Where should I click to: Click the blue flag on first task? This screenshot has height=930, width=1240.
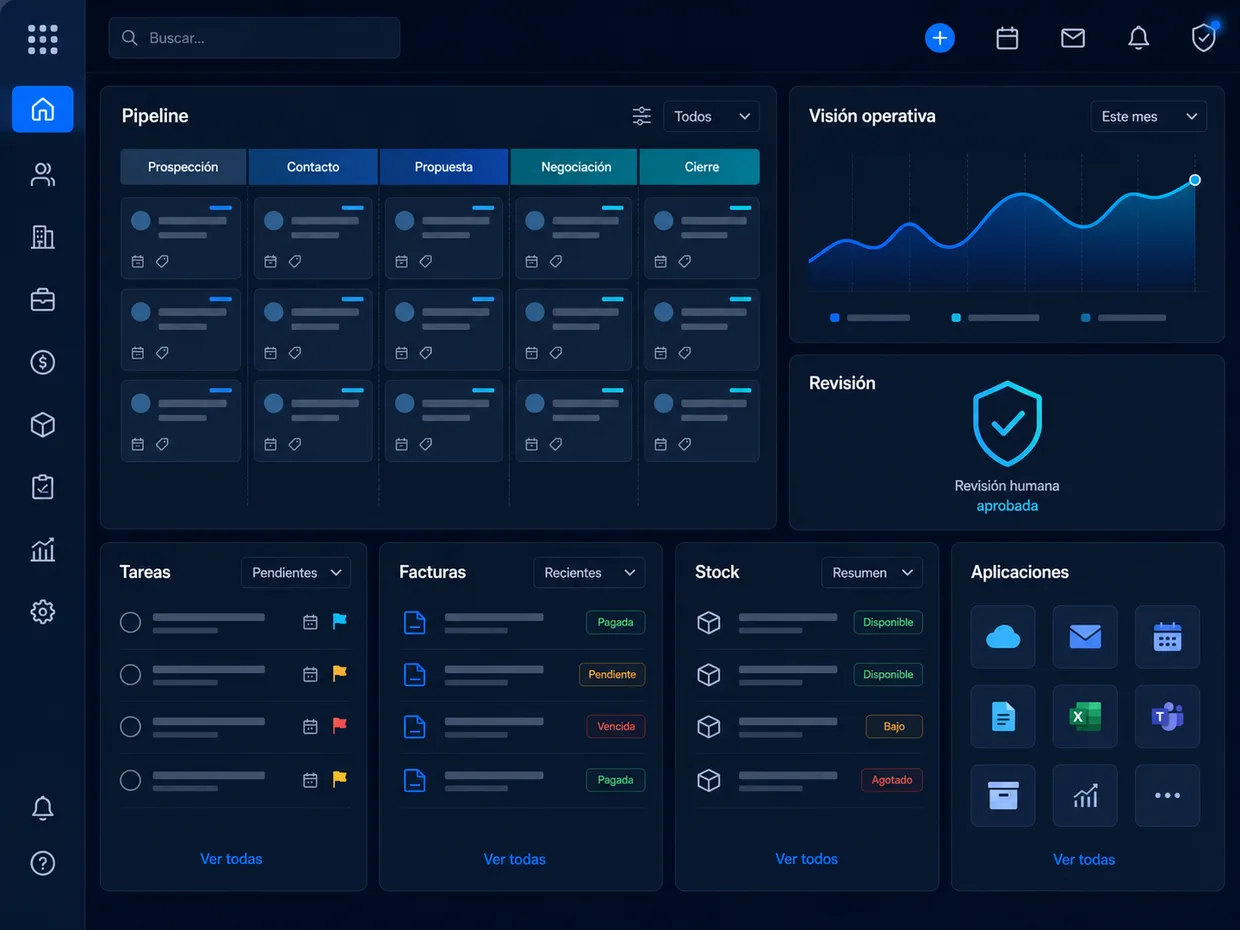click(x=339, y=621)
